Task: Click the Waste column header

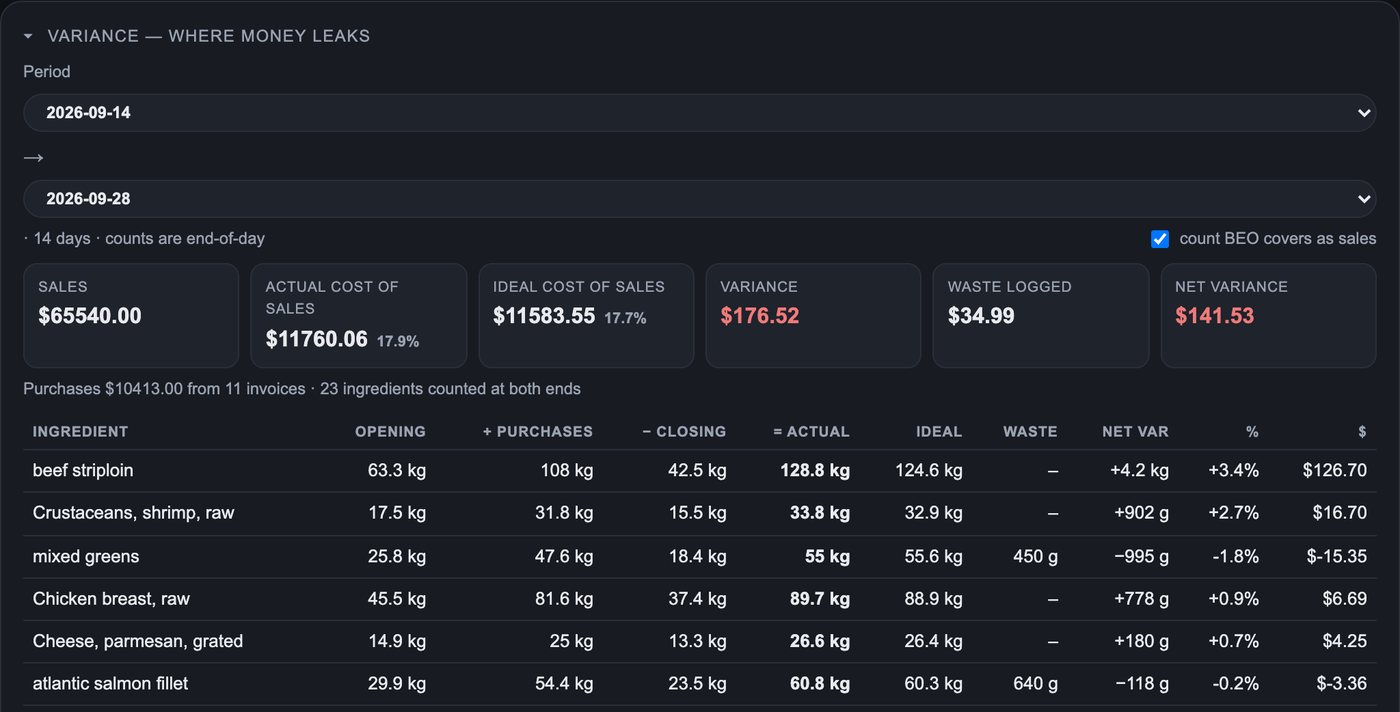Action: click(1030, 432)
